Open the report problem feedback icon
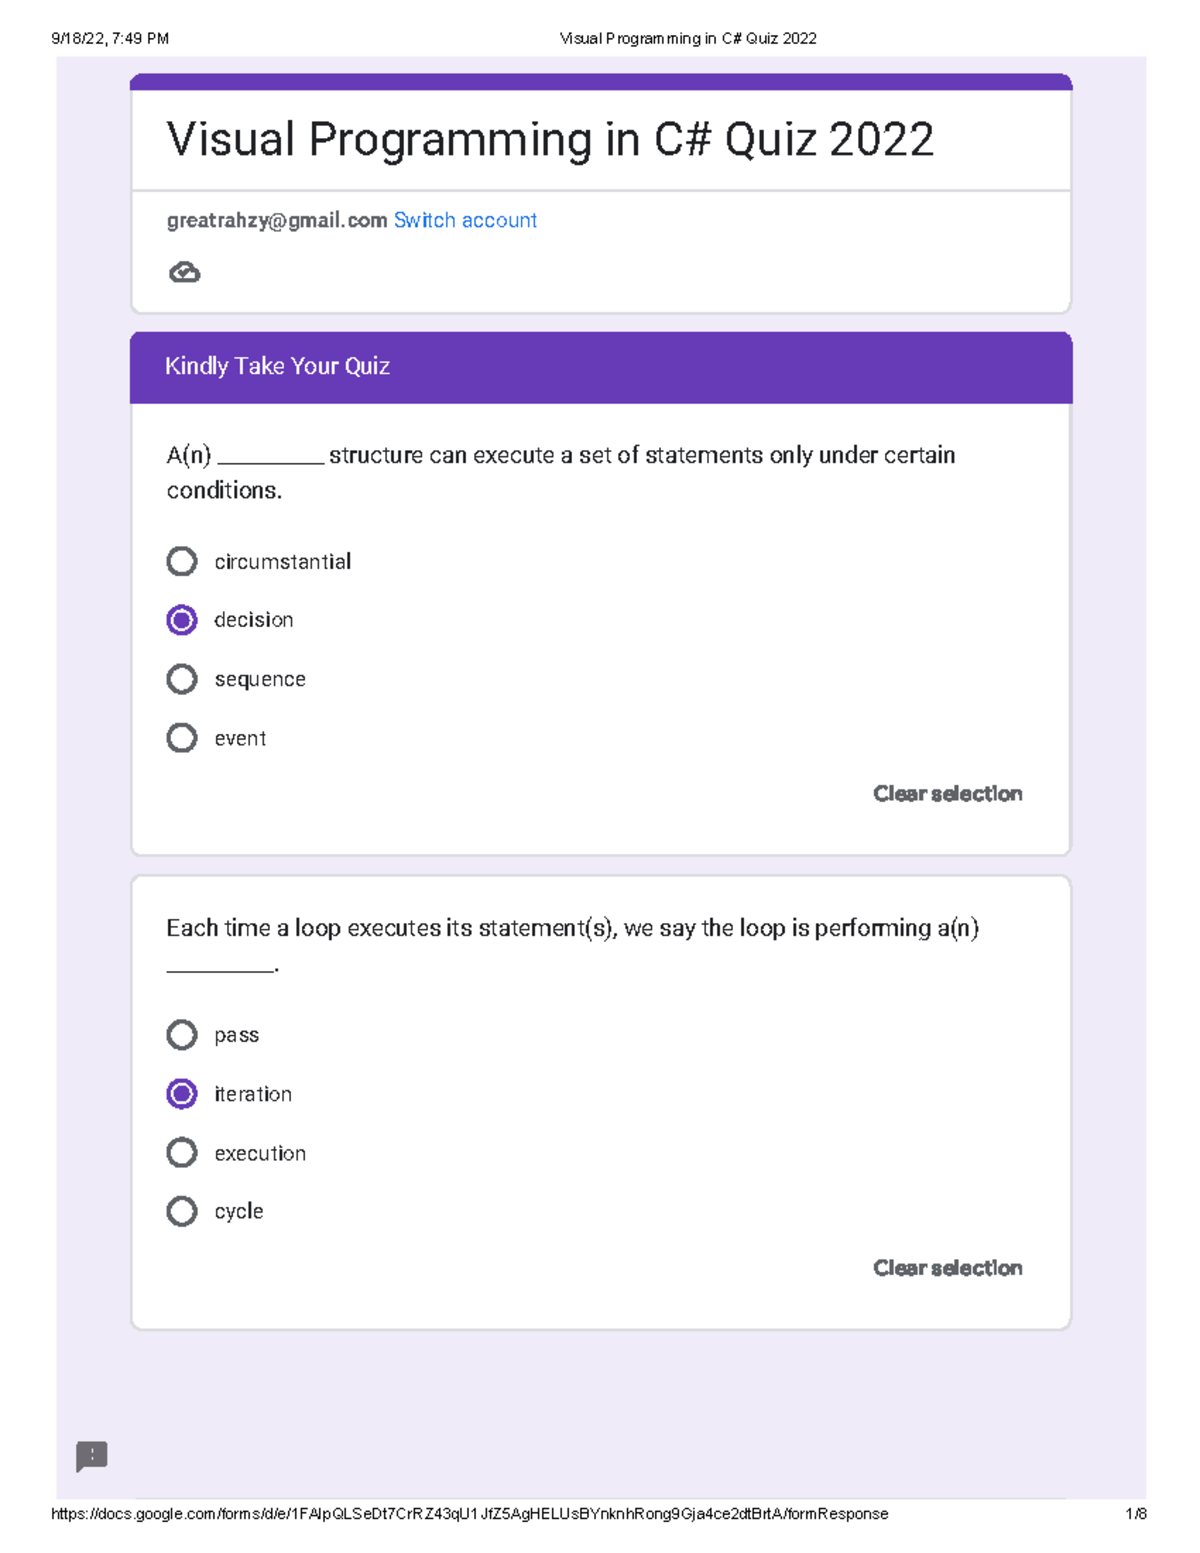 coord(92,1456)
